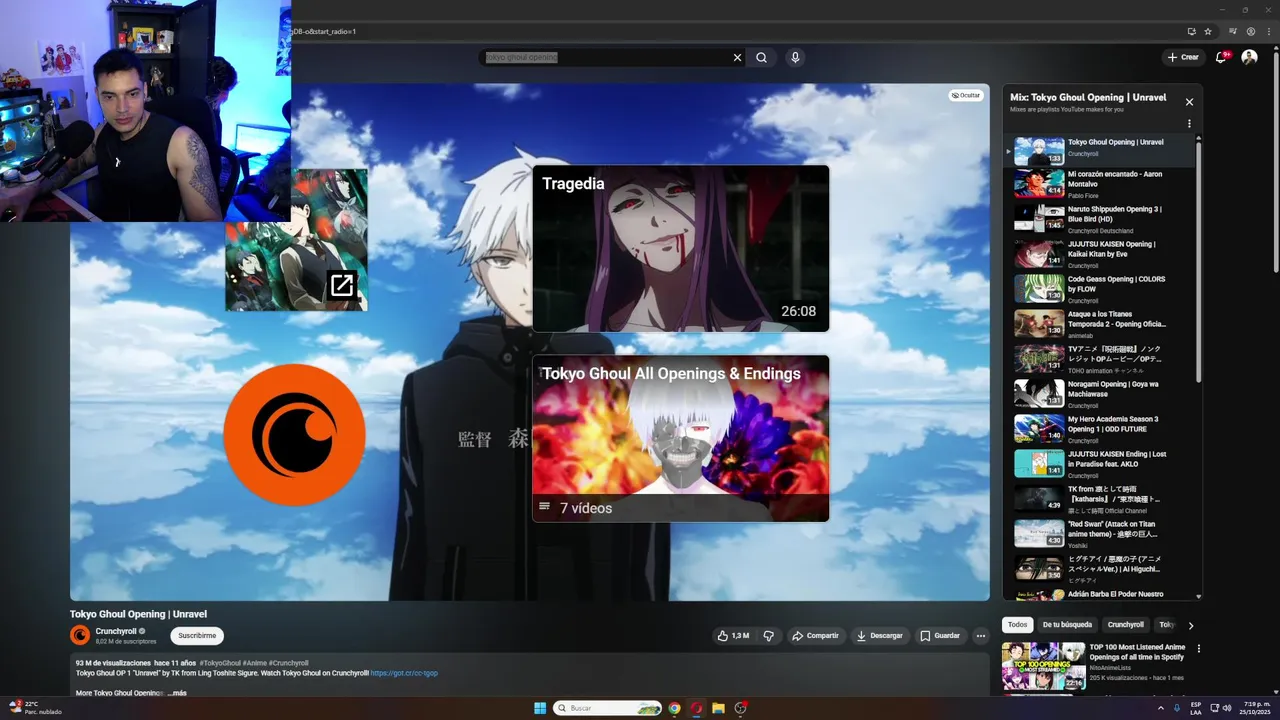Select the Crunchyroll filter chip
The height and width of the screenshot is (720, 1280).
tap(1125, 625)
